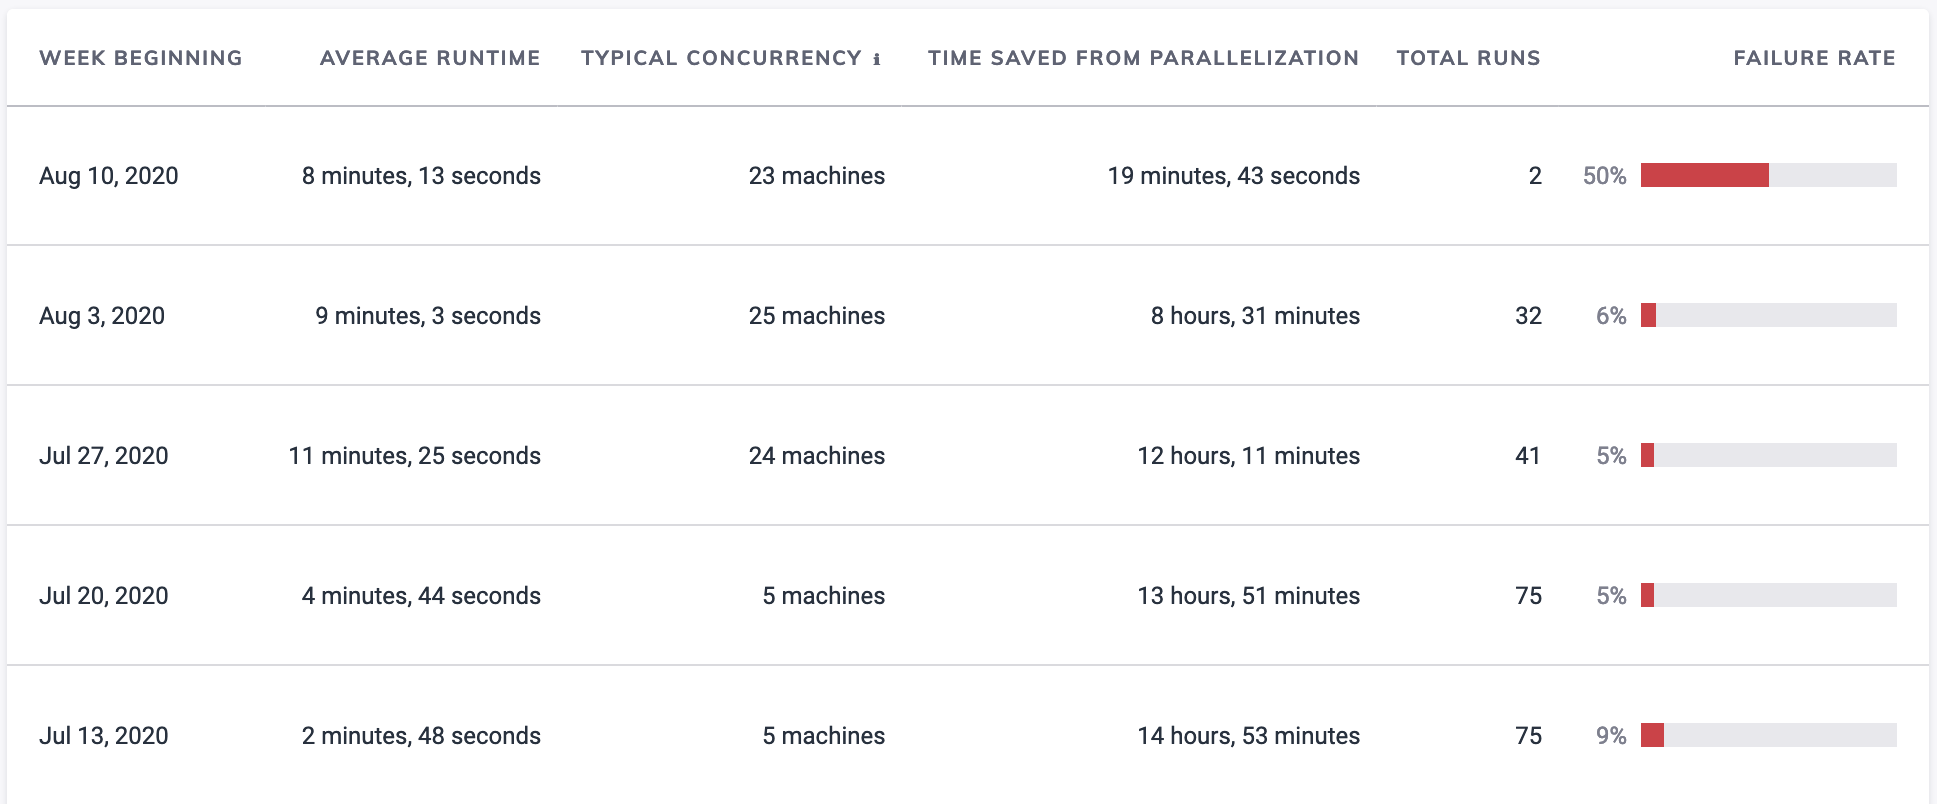Click the 2 minutes, 48 seconds runtime value
Screen dimensions: 1937x804
pos(421,736)
